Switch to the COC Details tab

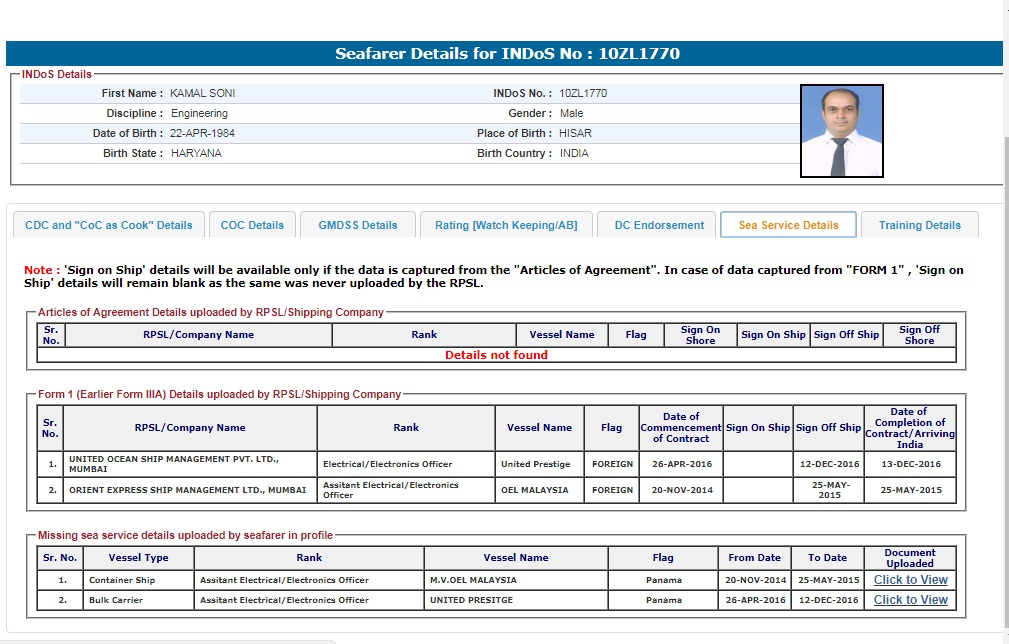coord(252,225)
